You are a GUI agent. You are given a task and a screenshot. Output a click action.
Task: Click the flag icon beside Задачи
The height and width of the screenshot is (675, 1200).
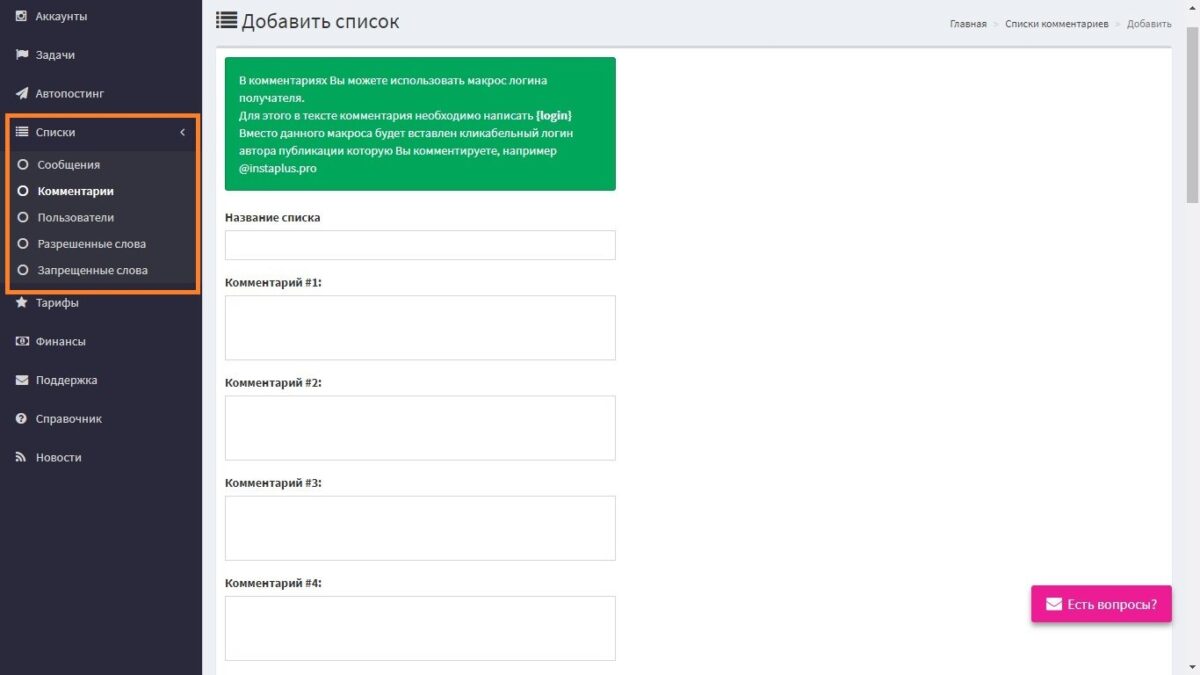(21, 55)
